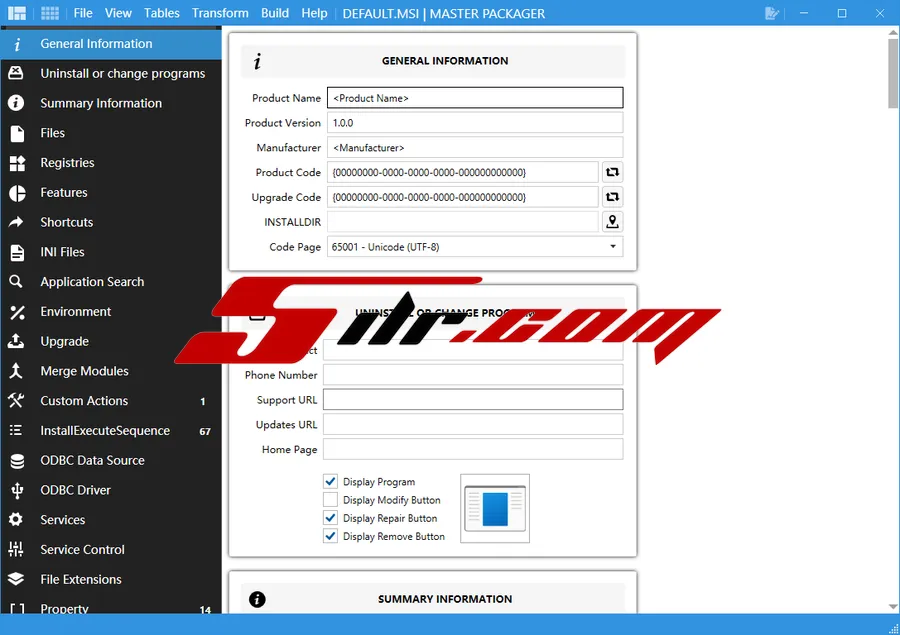Go to Summary Information in sidebar
Image resolution: width=900 pixels, height=635 pixels.
click(111, 103)
